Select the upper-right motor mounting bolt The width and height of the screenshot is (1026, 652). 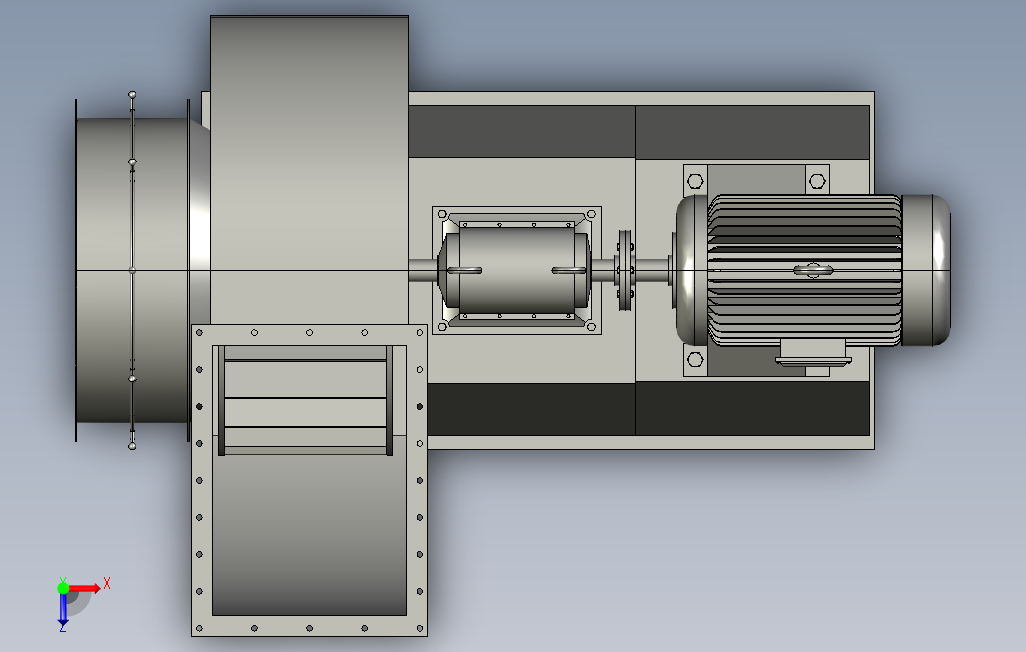point(817,181)
